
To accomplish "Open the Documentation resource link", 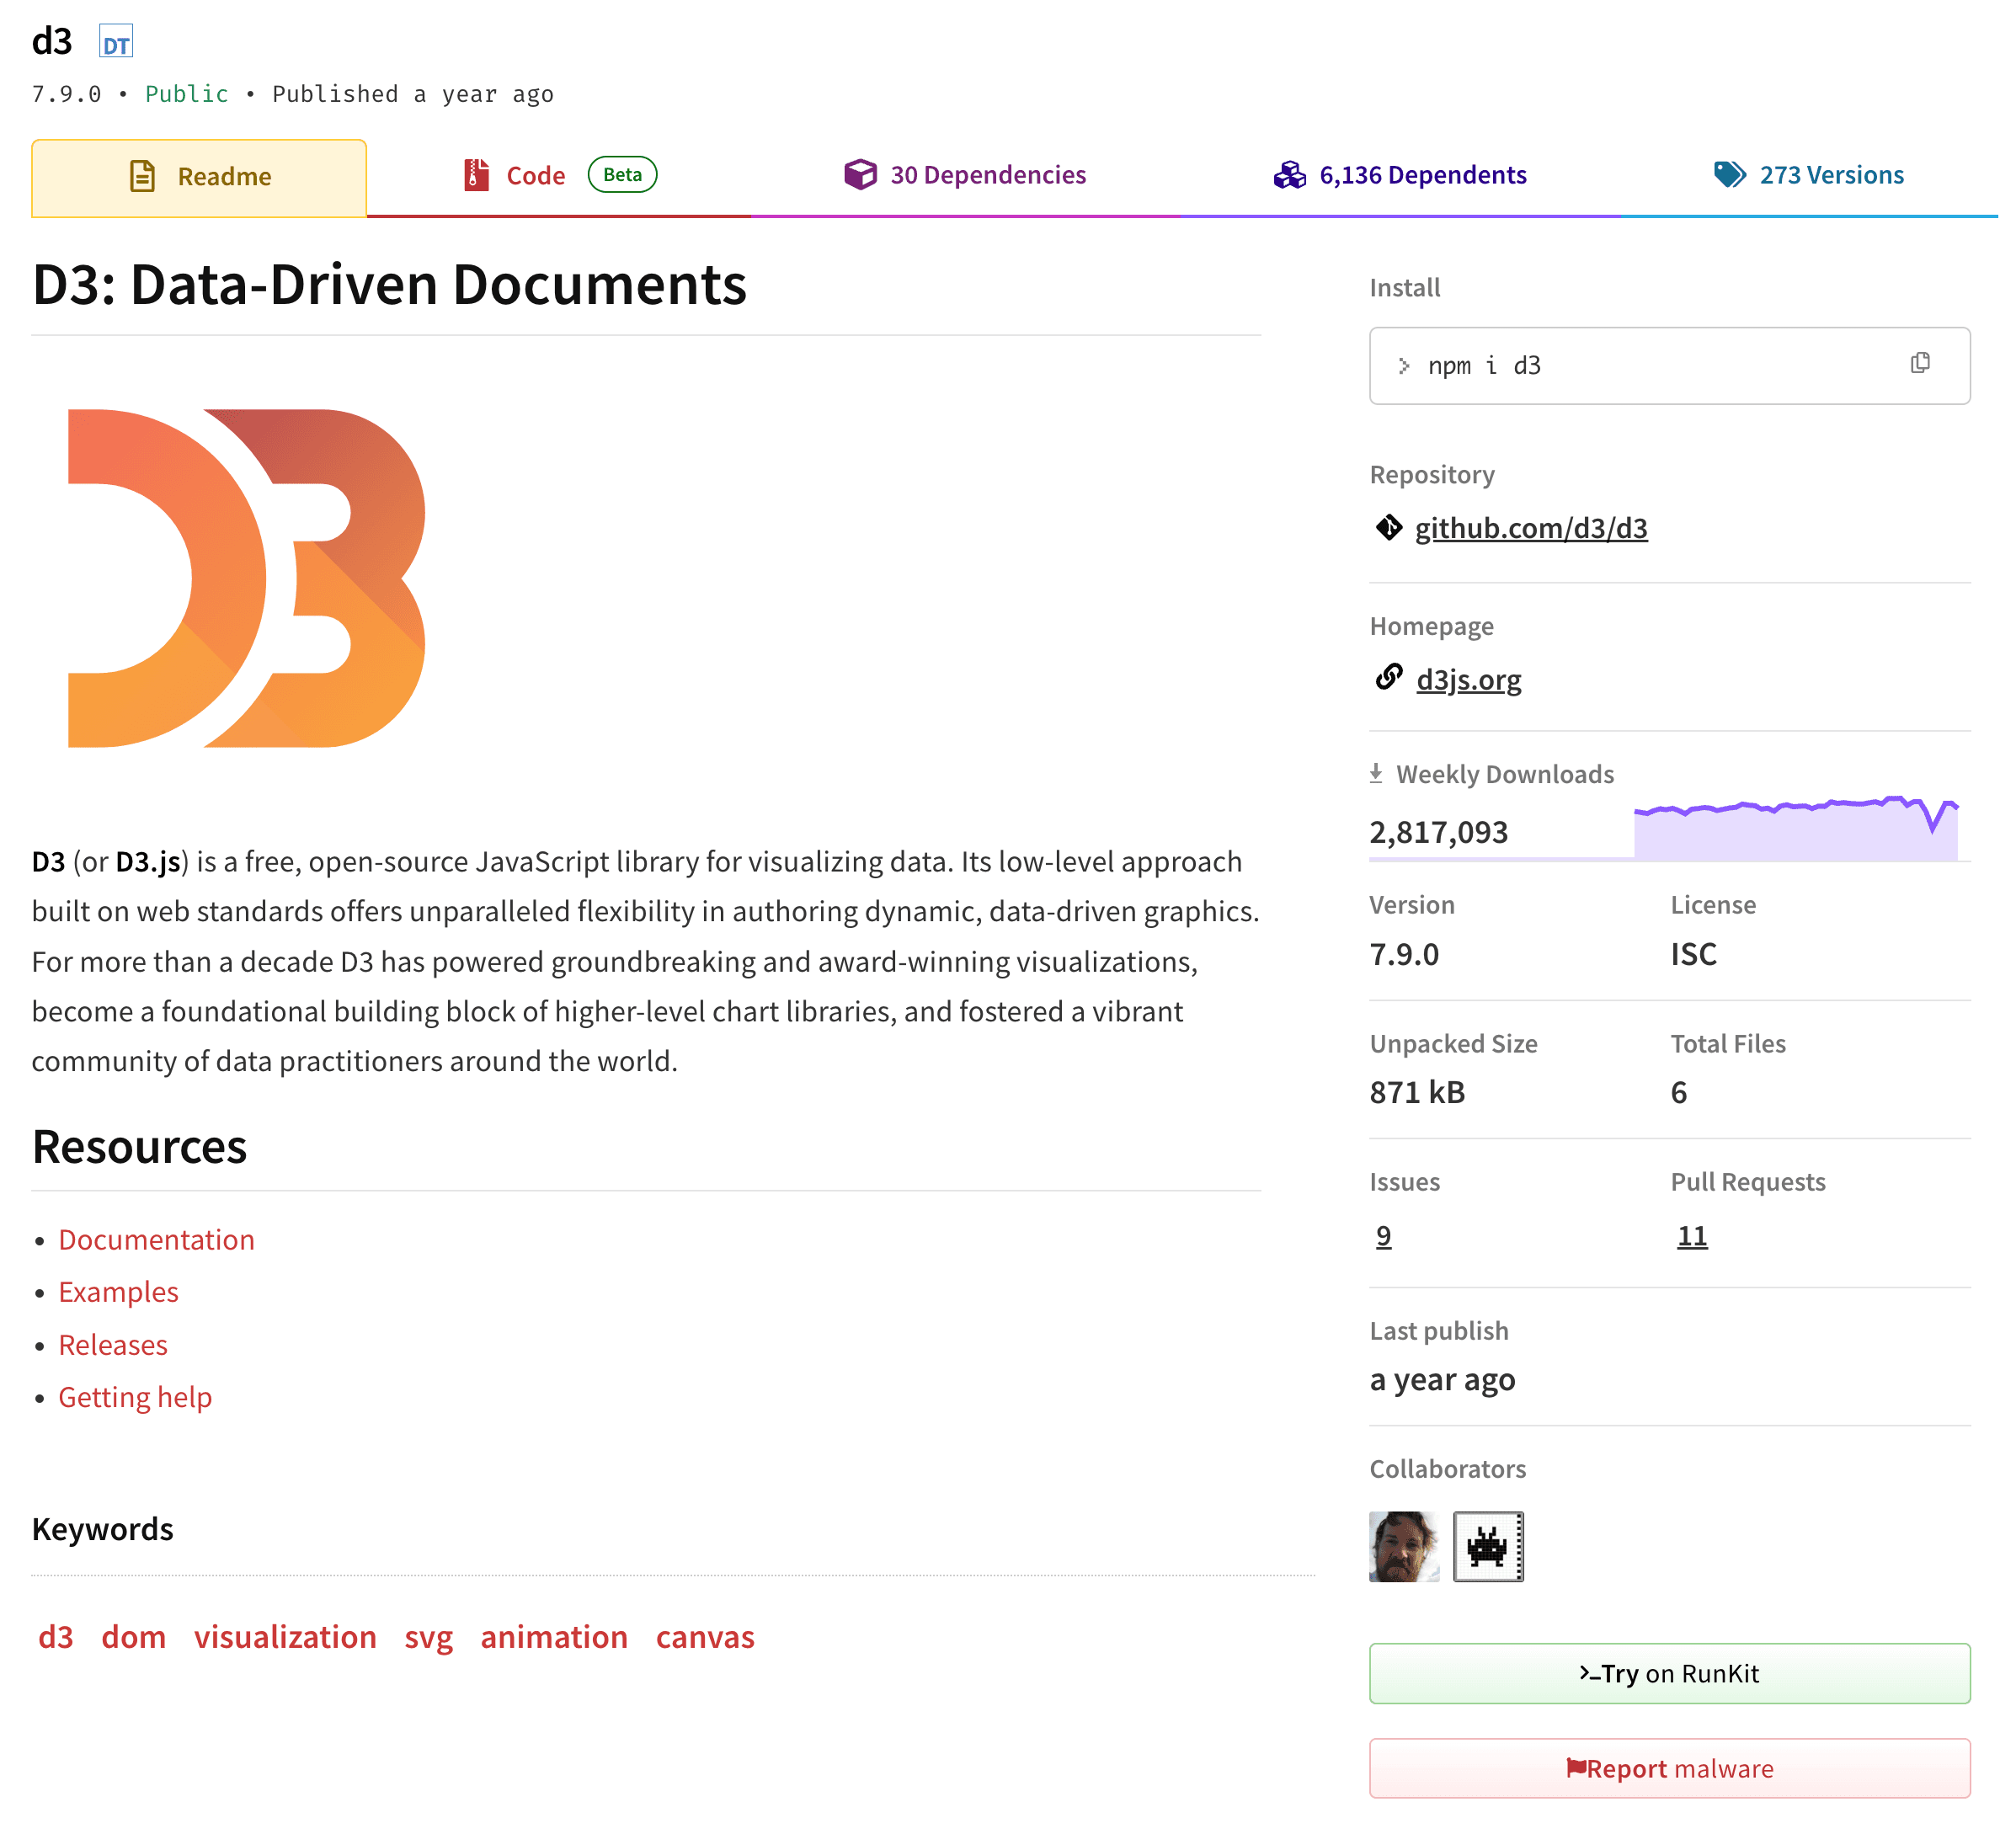I will (x=156, y=1240).
